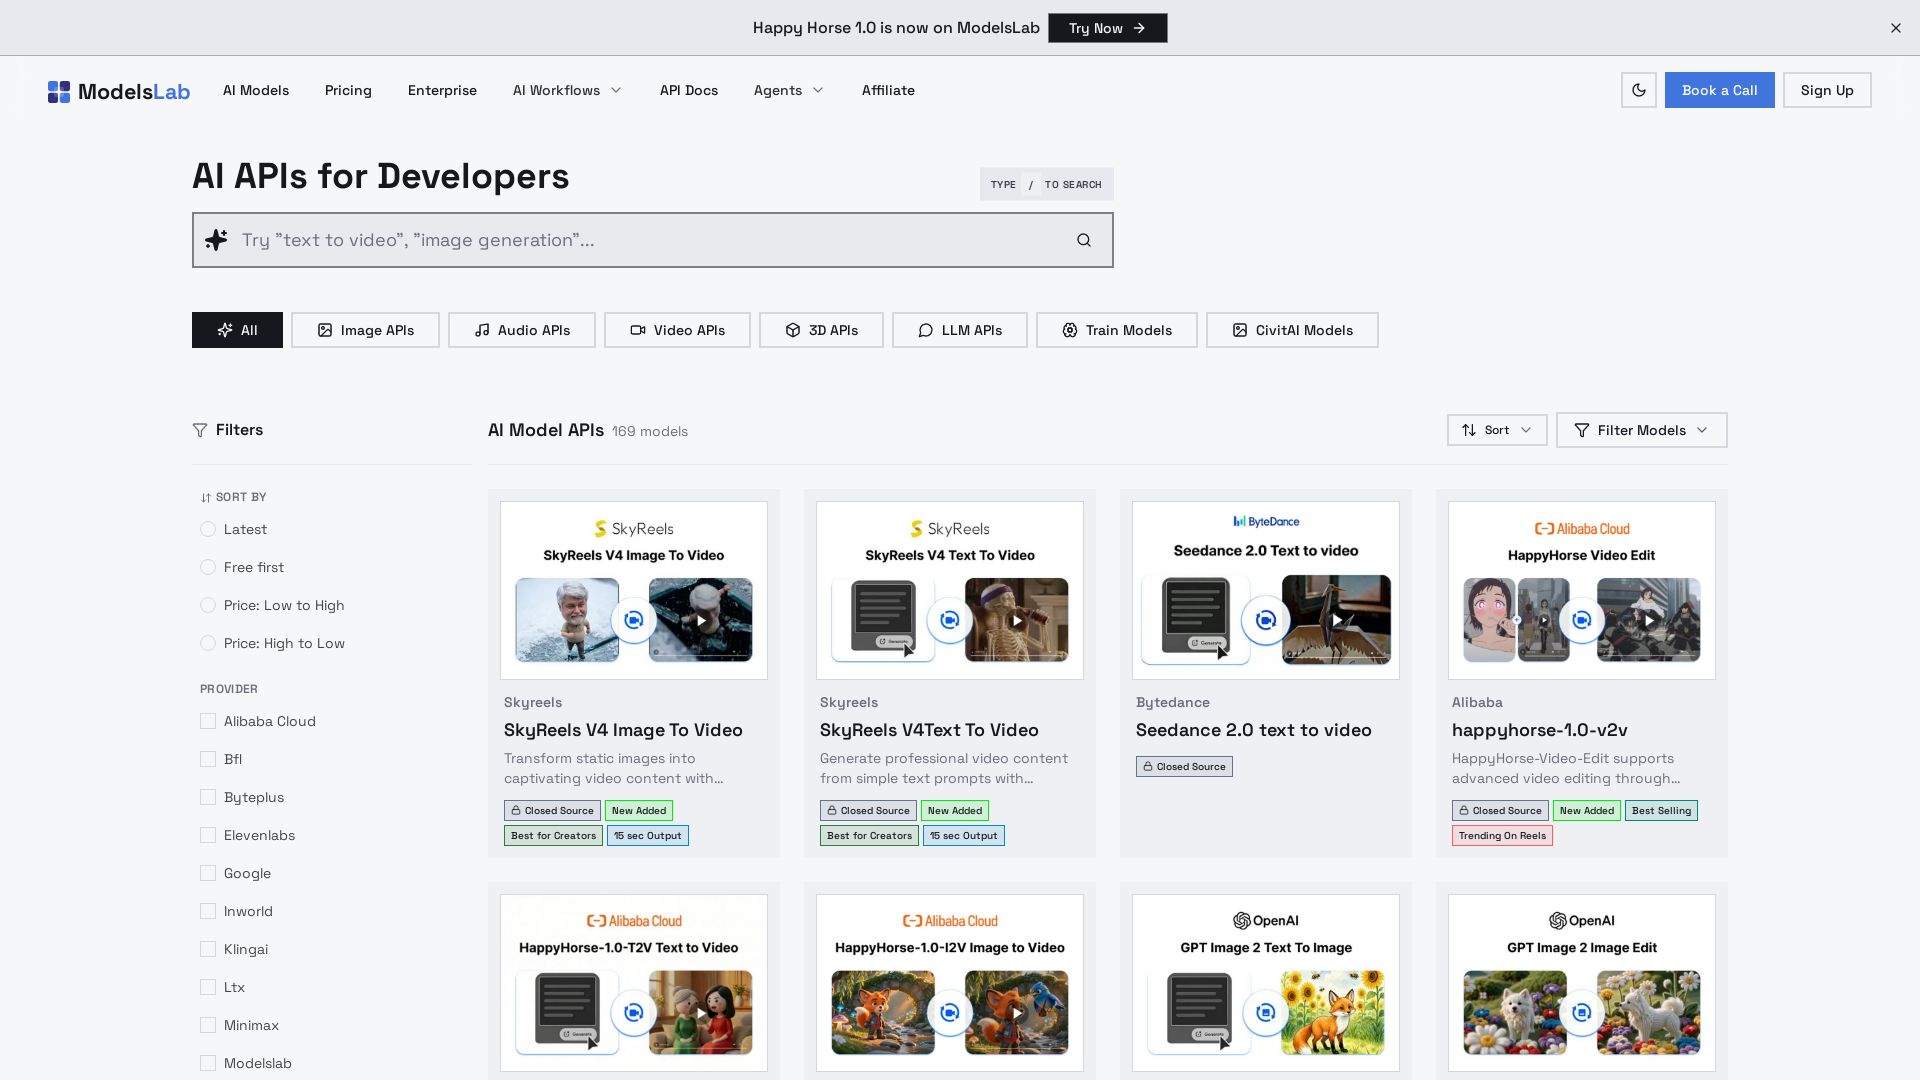Switch to Image APIs tab
Viewport: 1920px width, 1080px height.
coord(365,330)
